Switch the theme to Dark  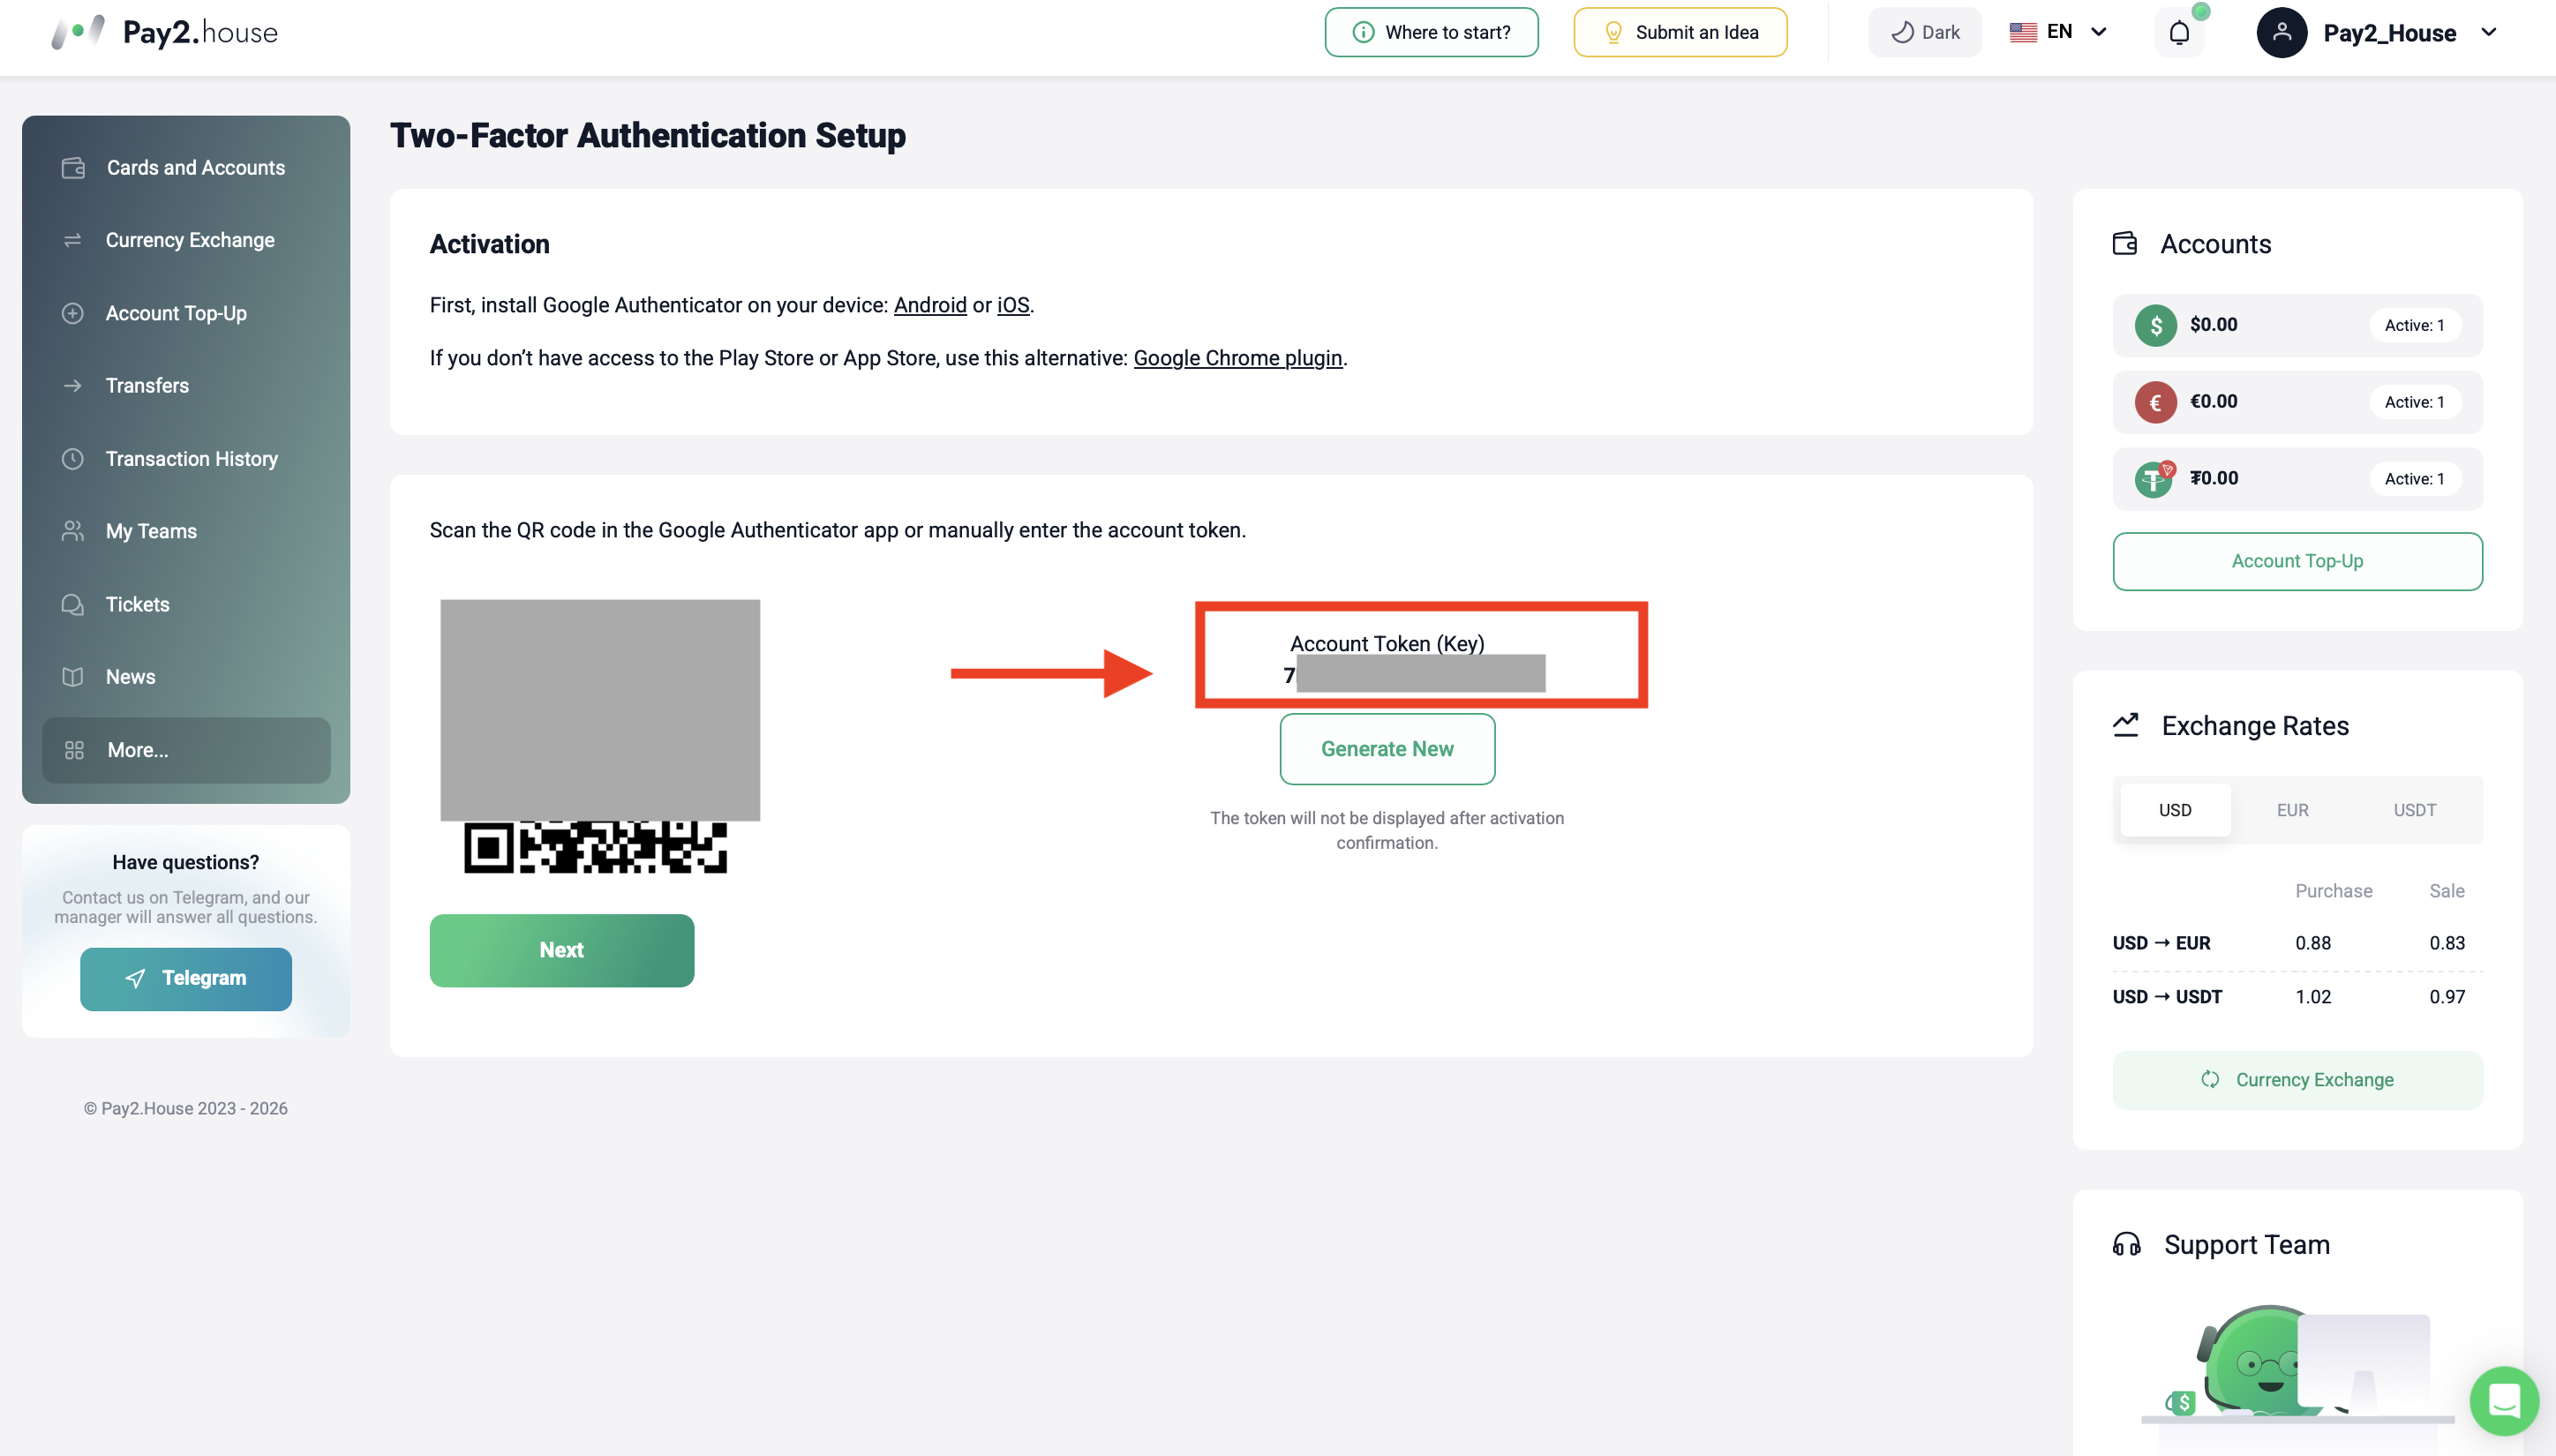pos(1924,33)
